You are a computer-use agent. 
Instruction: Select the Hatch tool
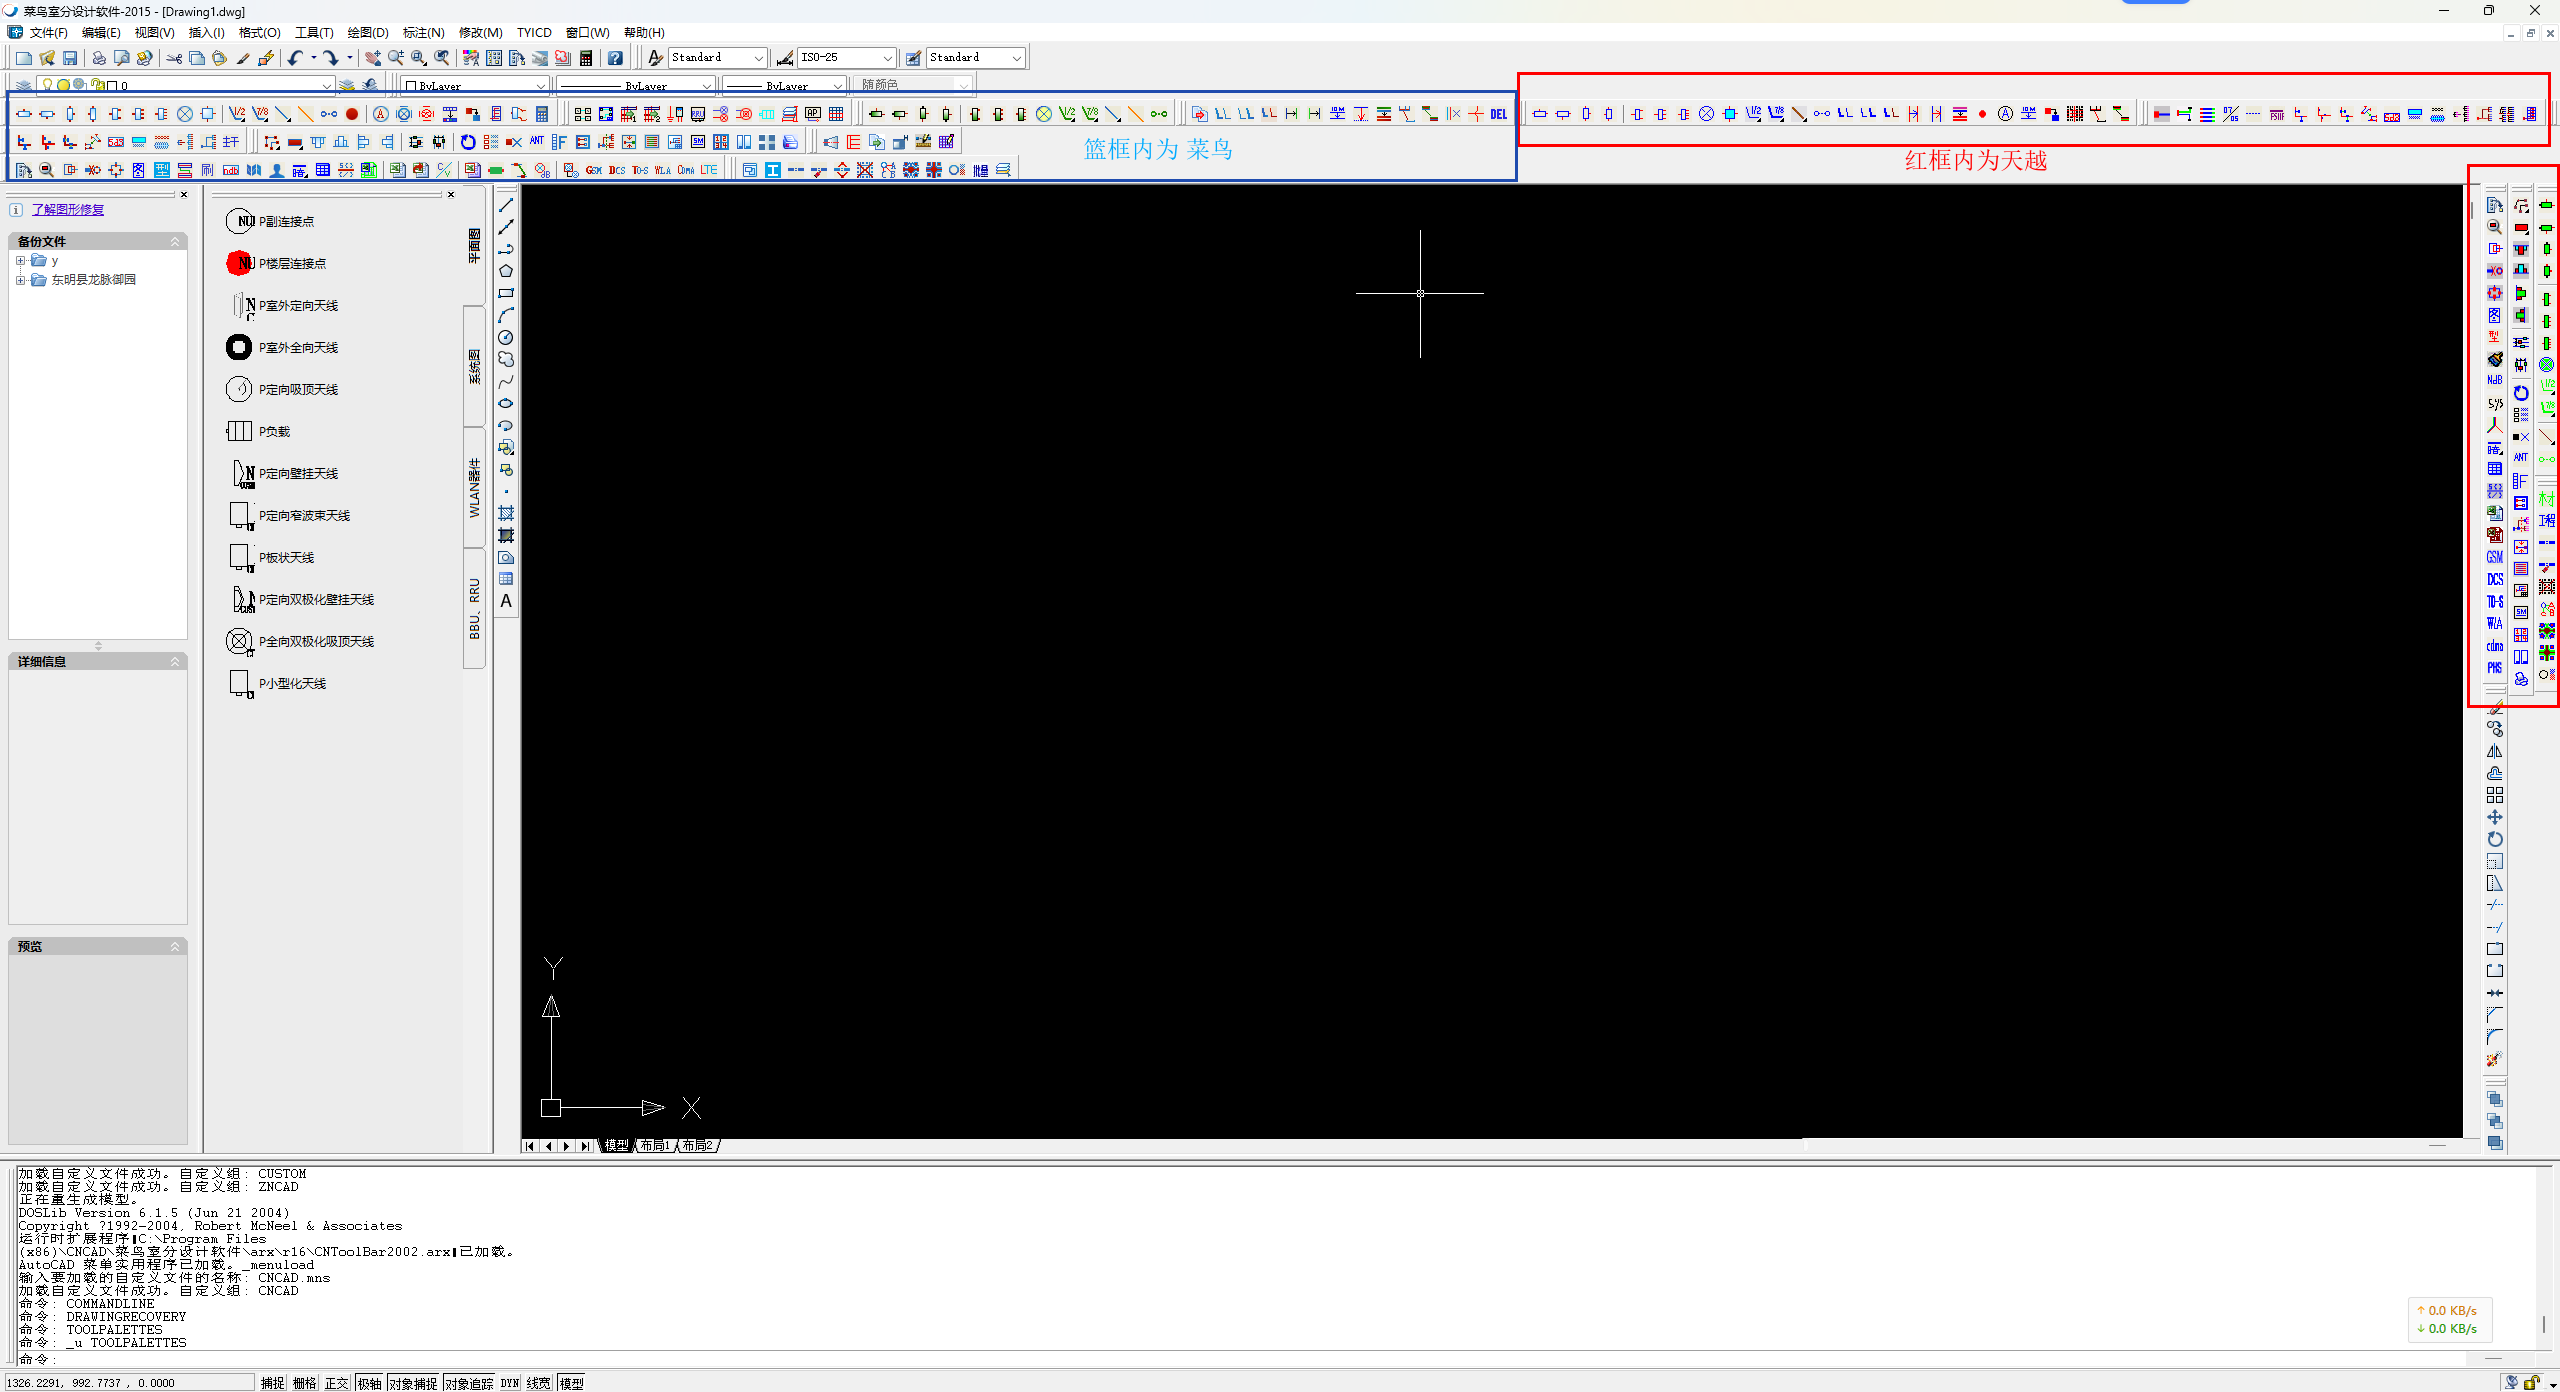pyautogui.click(x=506, y=513)
